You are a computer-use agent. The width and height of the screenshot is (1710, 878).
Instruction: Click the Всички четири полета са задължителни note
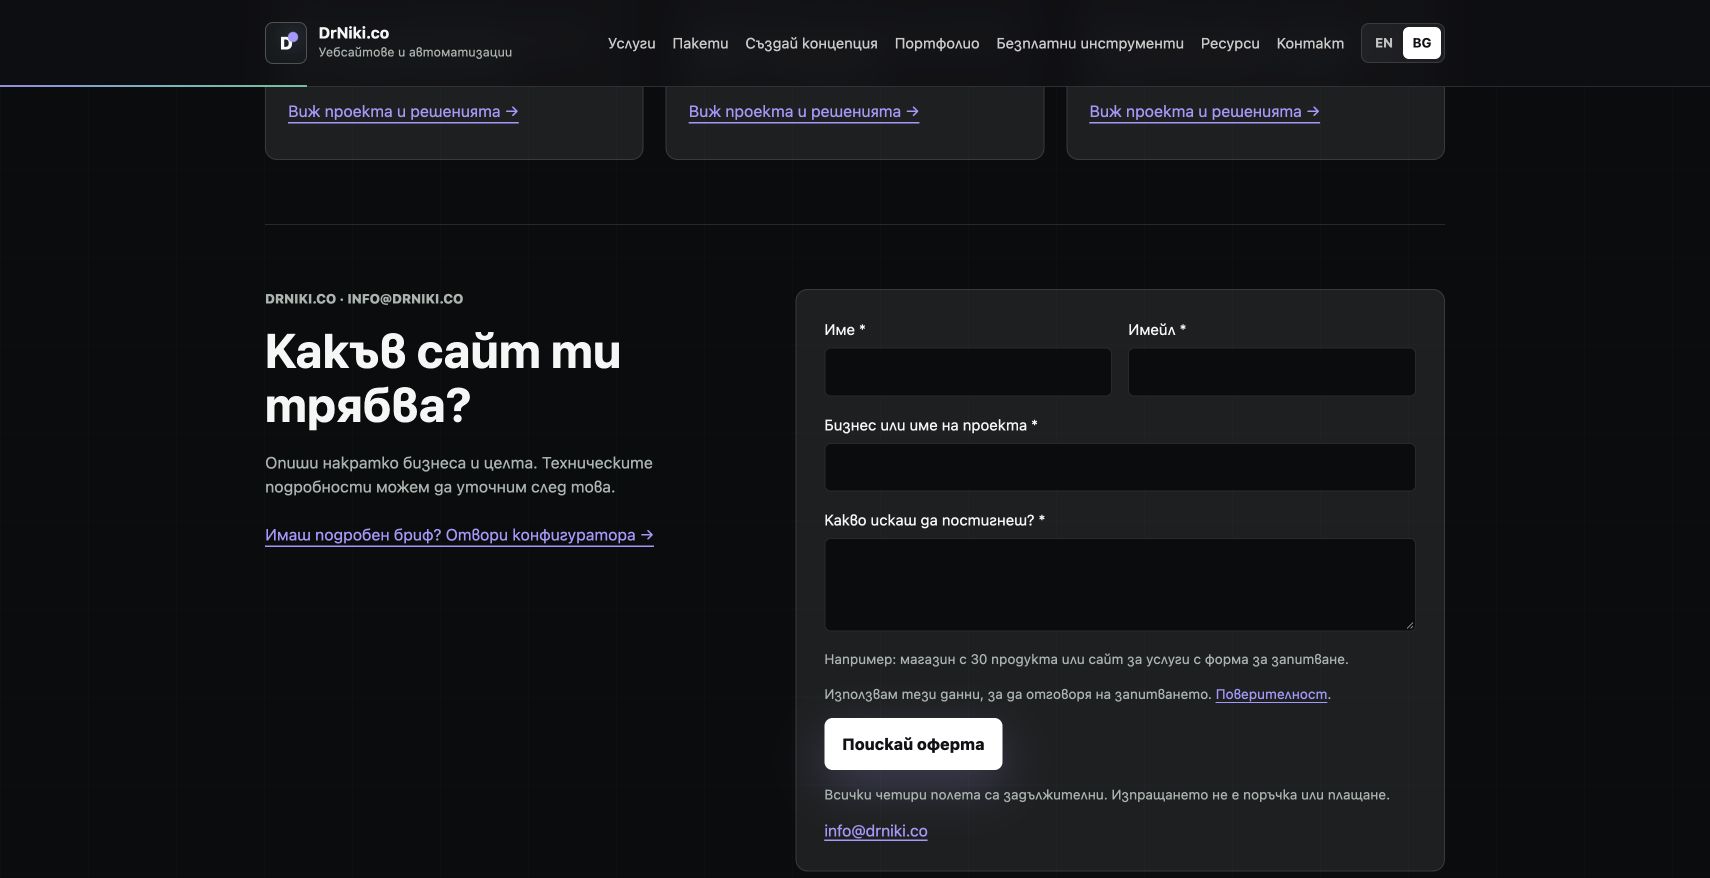(1107, 795)
